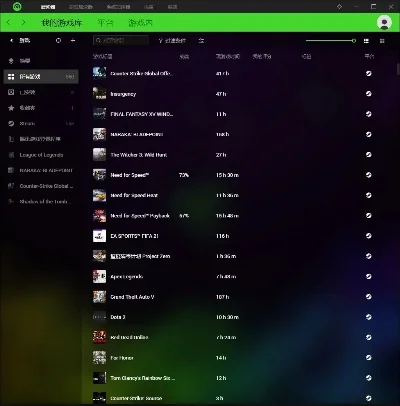Click the sort order icon beside the filter
Image resolution: width=400 pixels, height=406 pixels.
[x=201, y=41]
